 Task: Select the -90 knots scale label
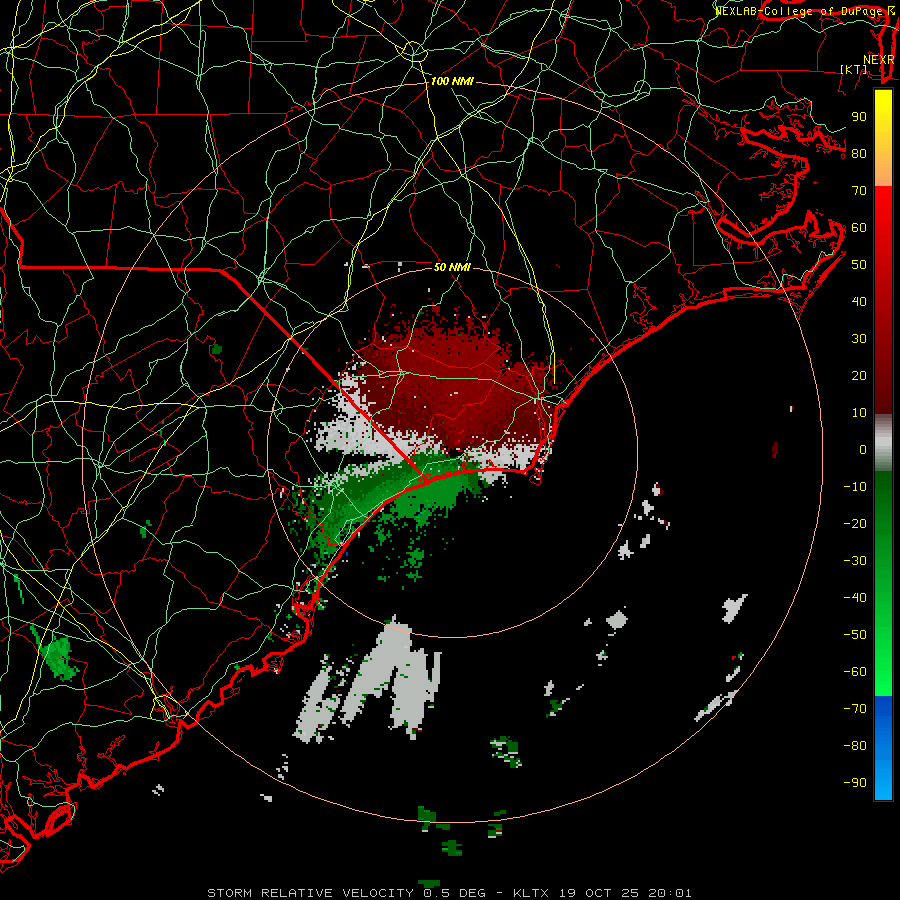coord(855,783)
